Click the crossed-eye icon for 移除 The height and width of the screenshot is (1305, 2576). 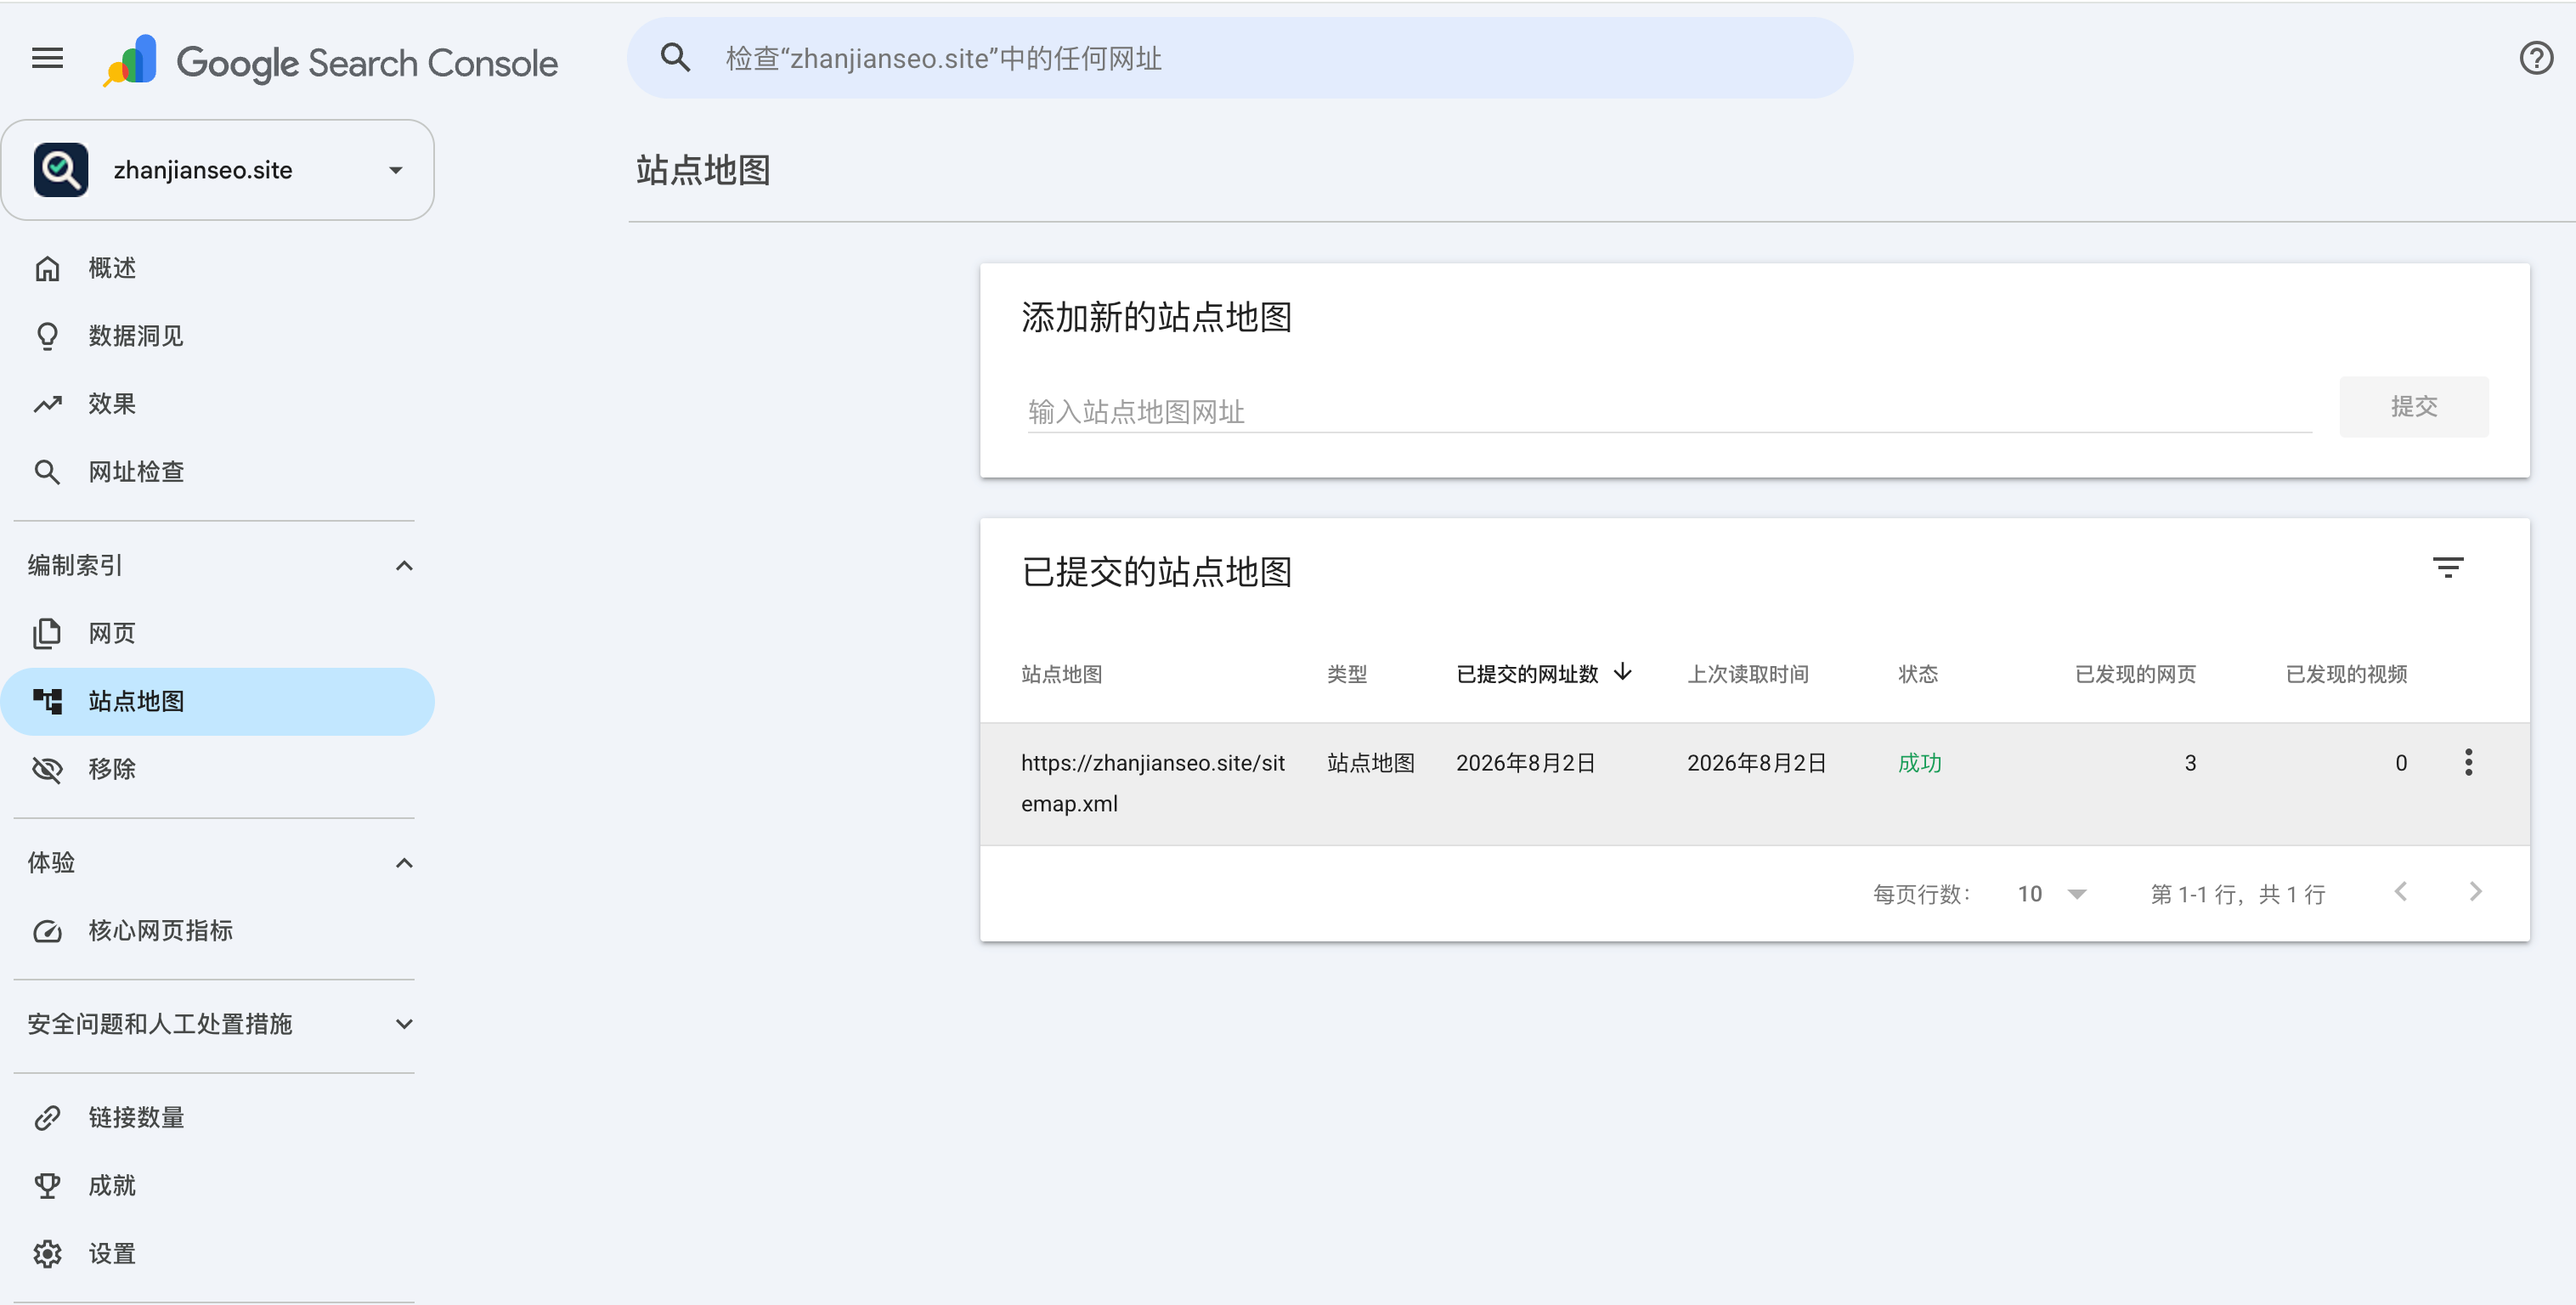point(47,769)
